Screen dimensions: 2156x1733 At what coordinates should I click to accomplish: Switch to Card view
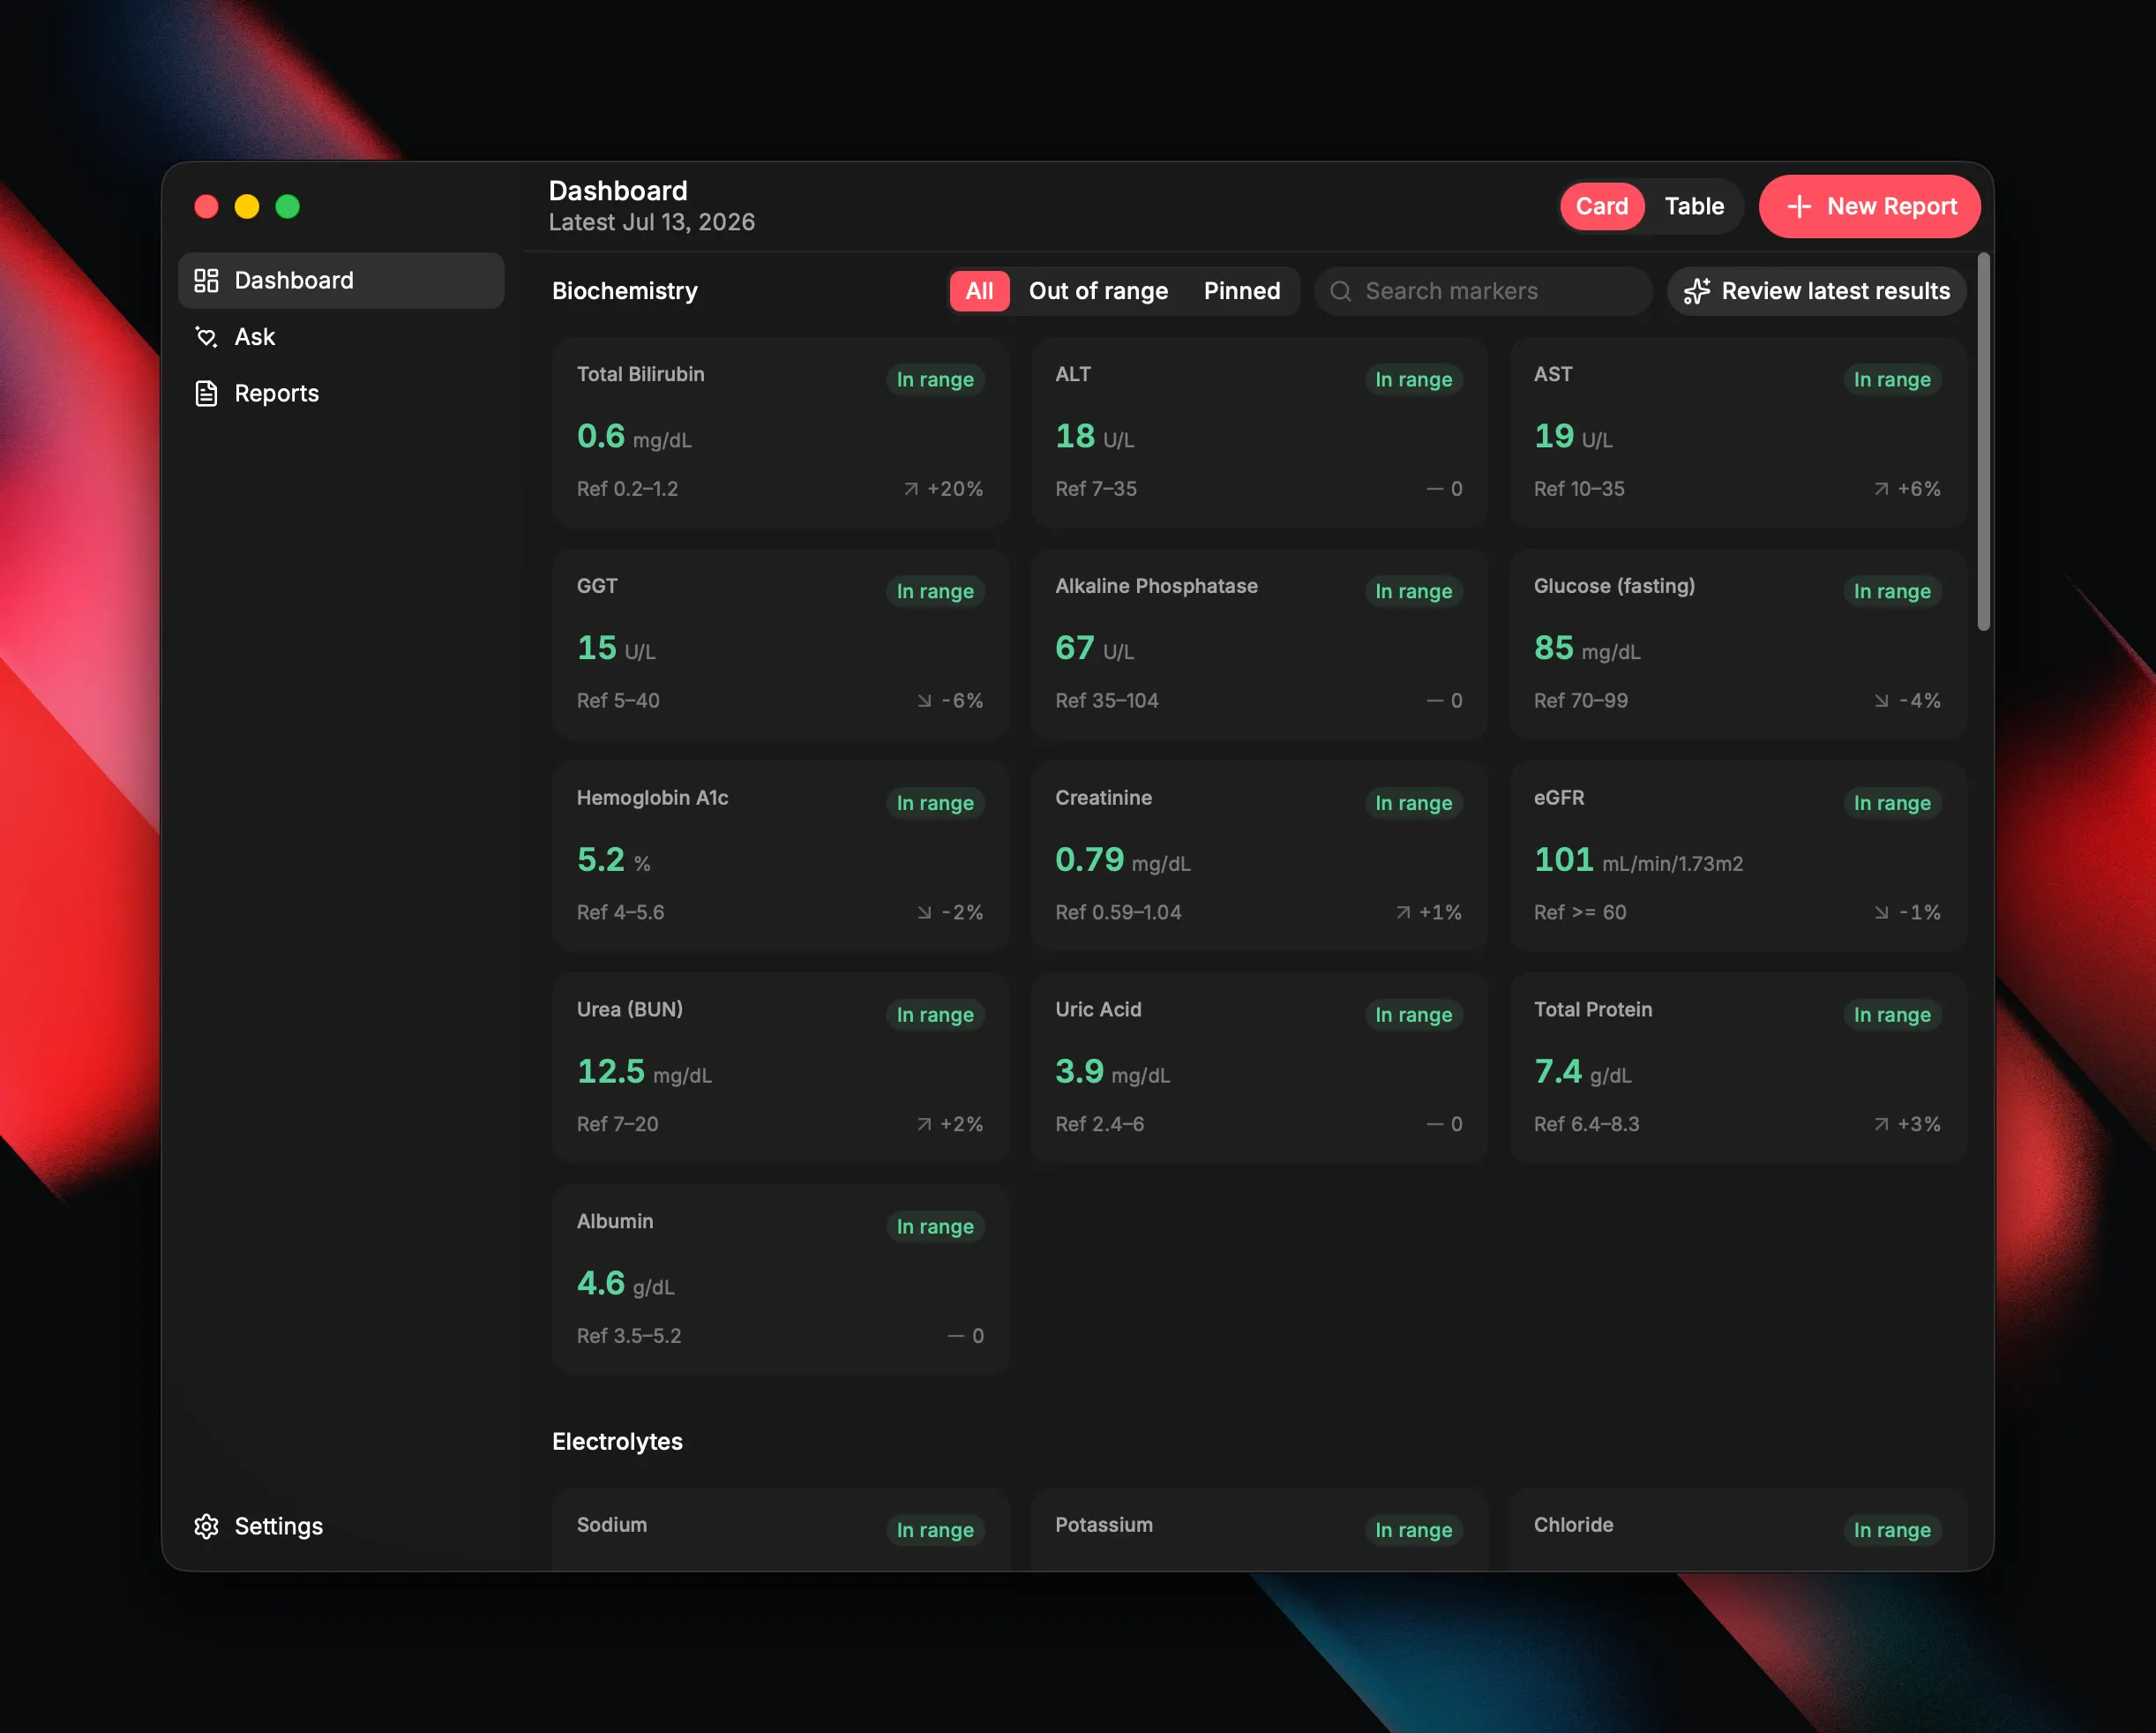click(x=1602, y=206)
